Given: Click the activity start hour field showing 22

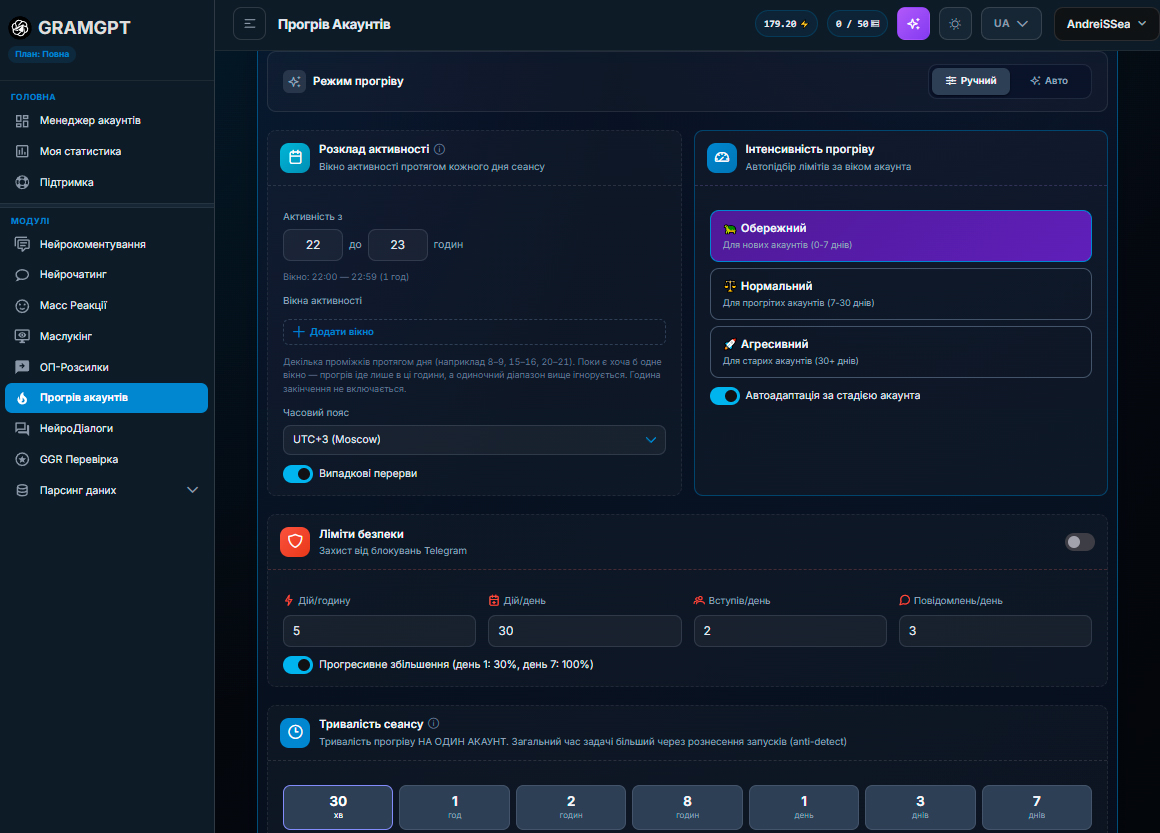Looking at the screenshot, I should (x=313, y=245).
